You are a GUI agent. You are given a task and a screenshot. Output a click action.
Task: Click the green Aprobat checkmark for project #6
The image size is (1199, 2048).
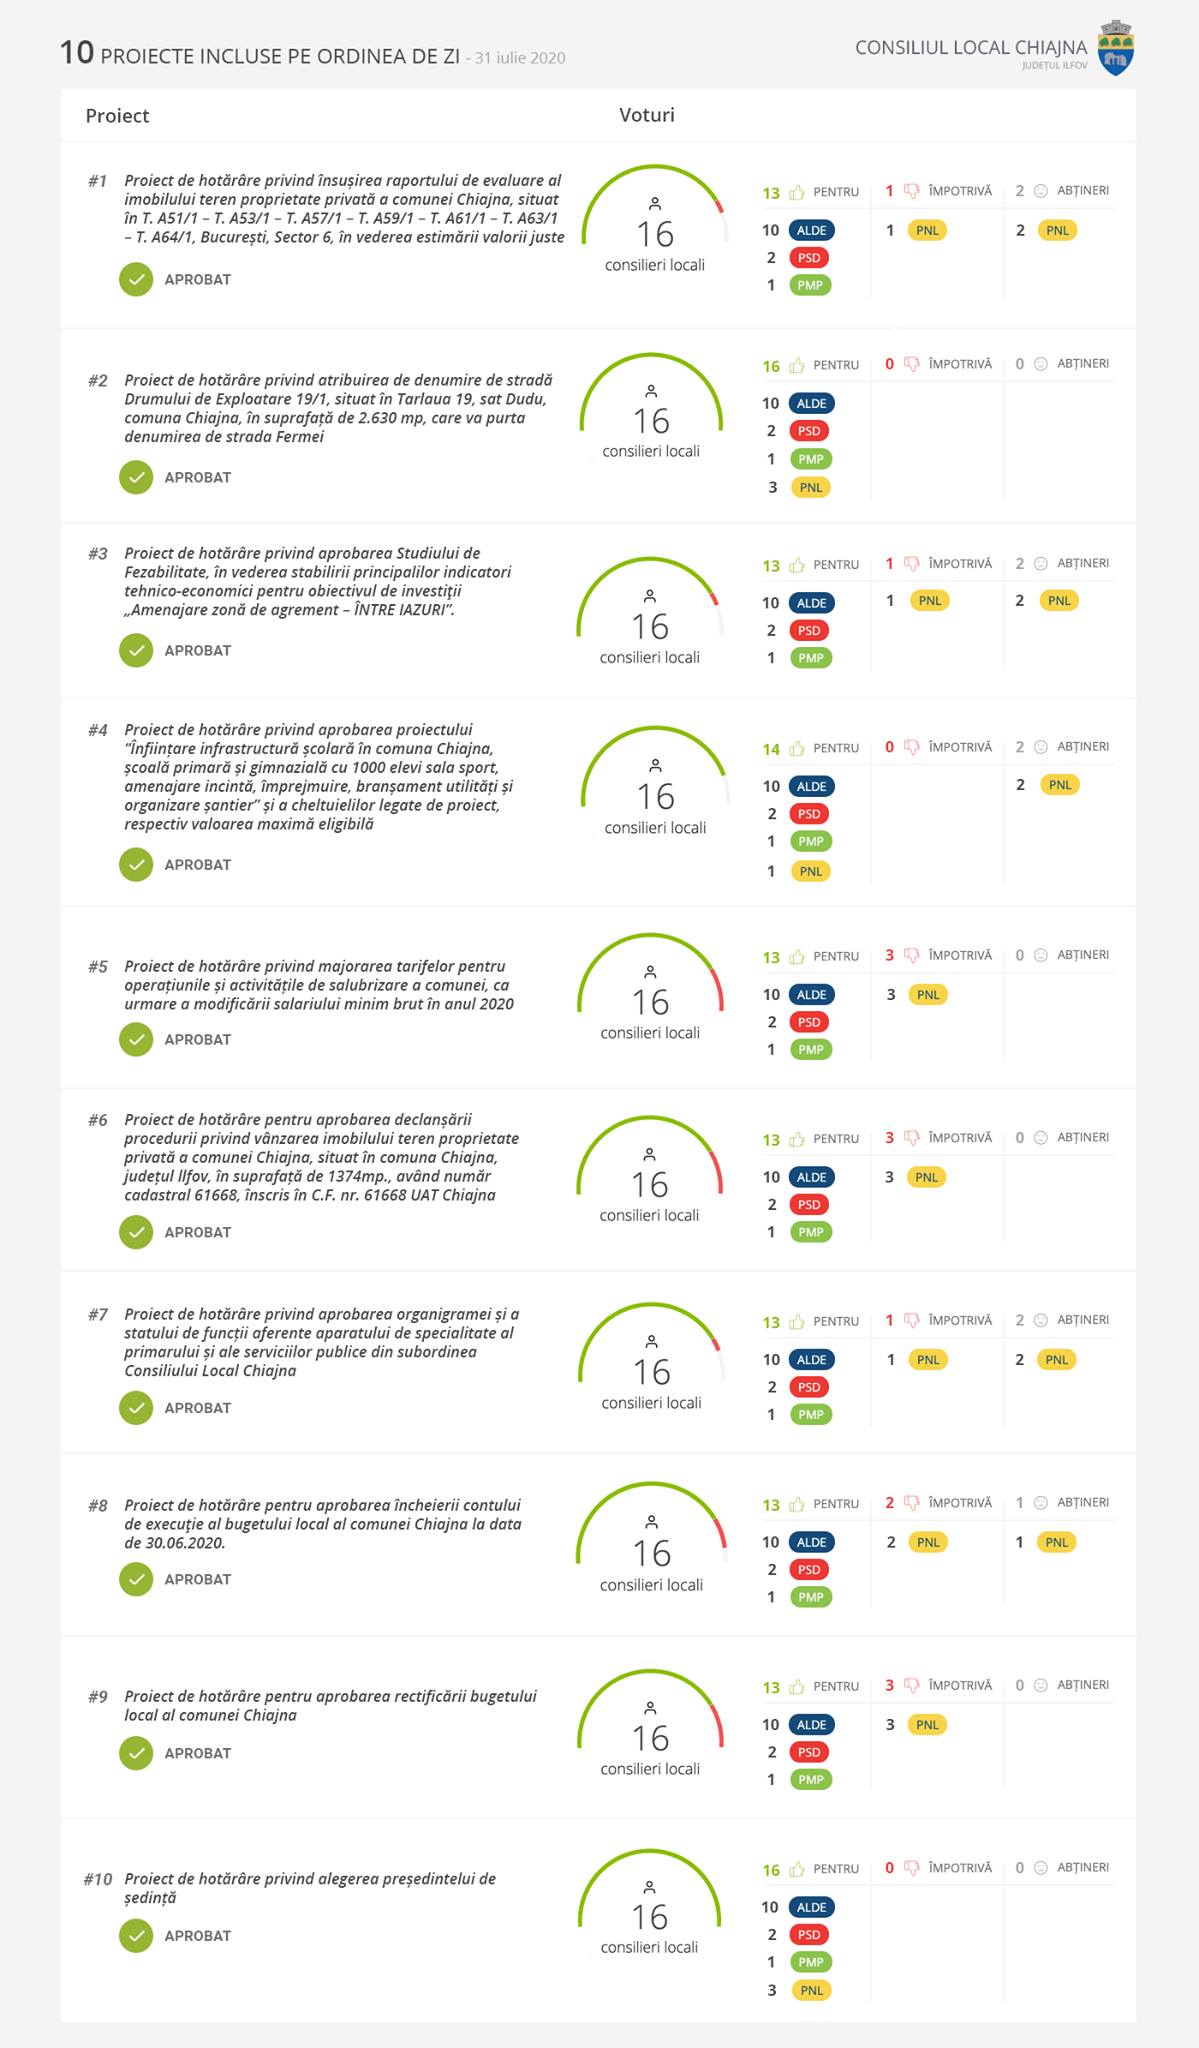click(x=136, y=1232)
